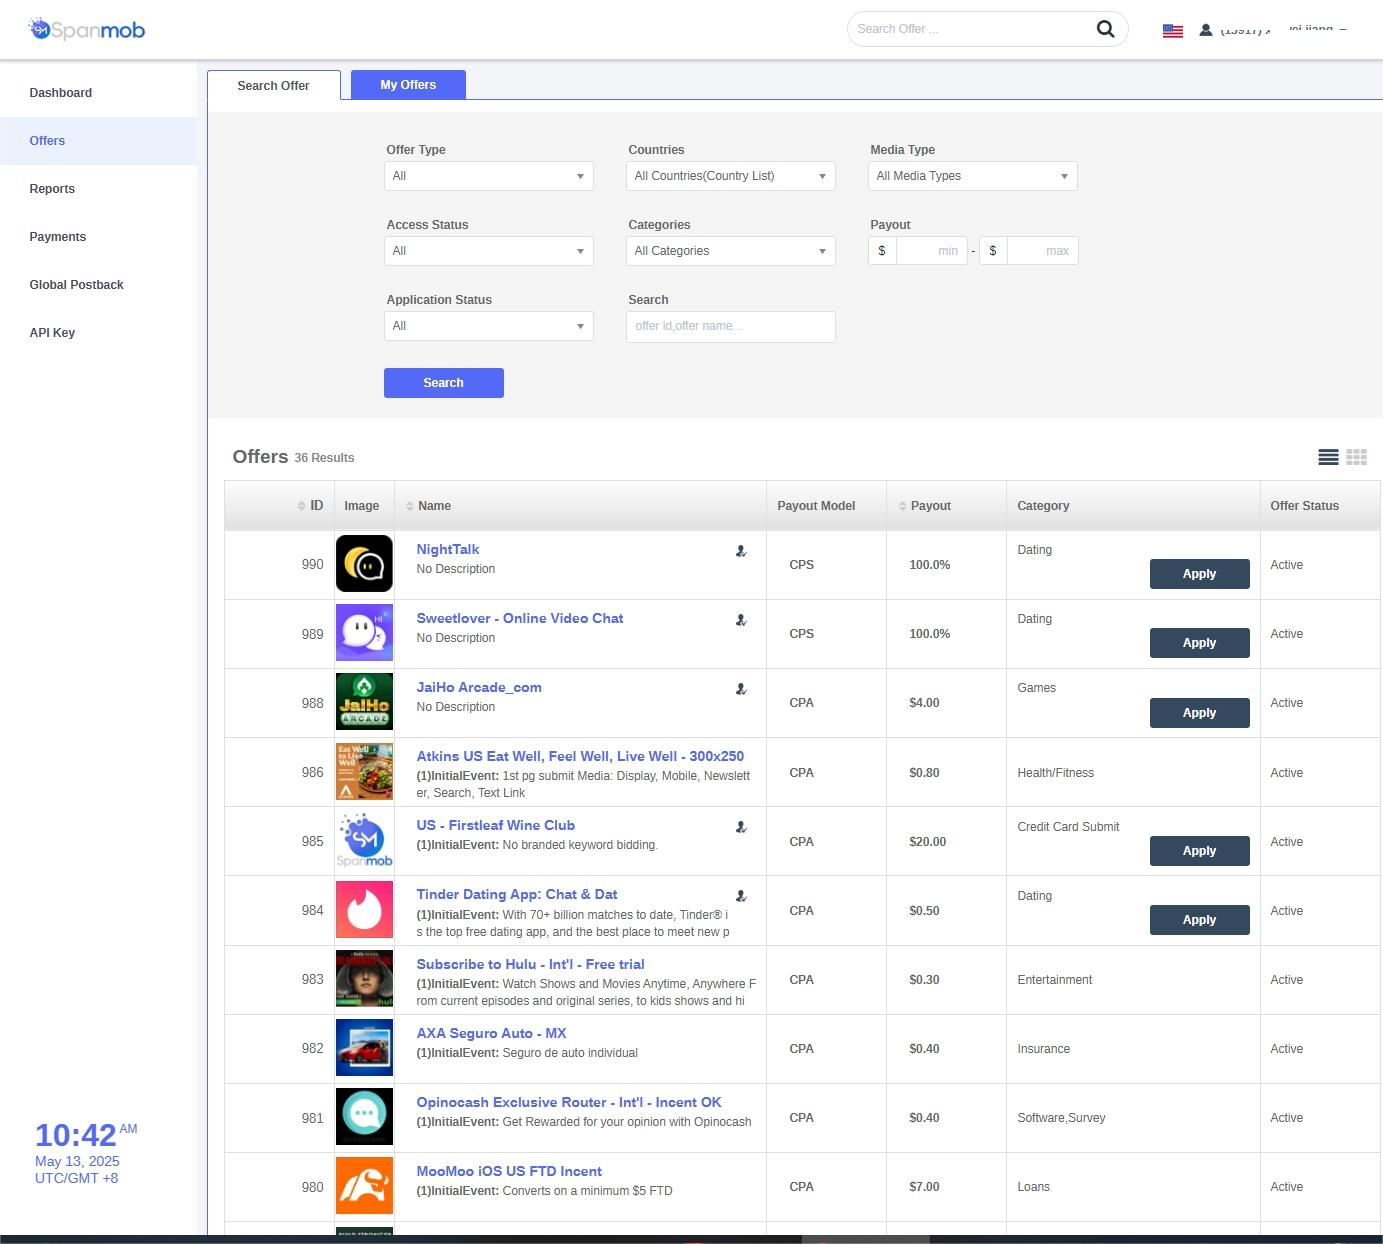Open Reports in sidebar menu
1383x1244 pixels.
[99, 189]
